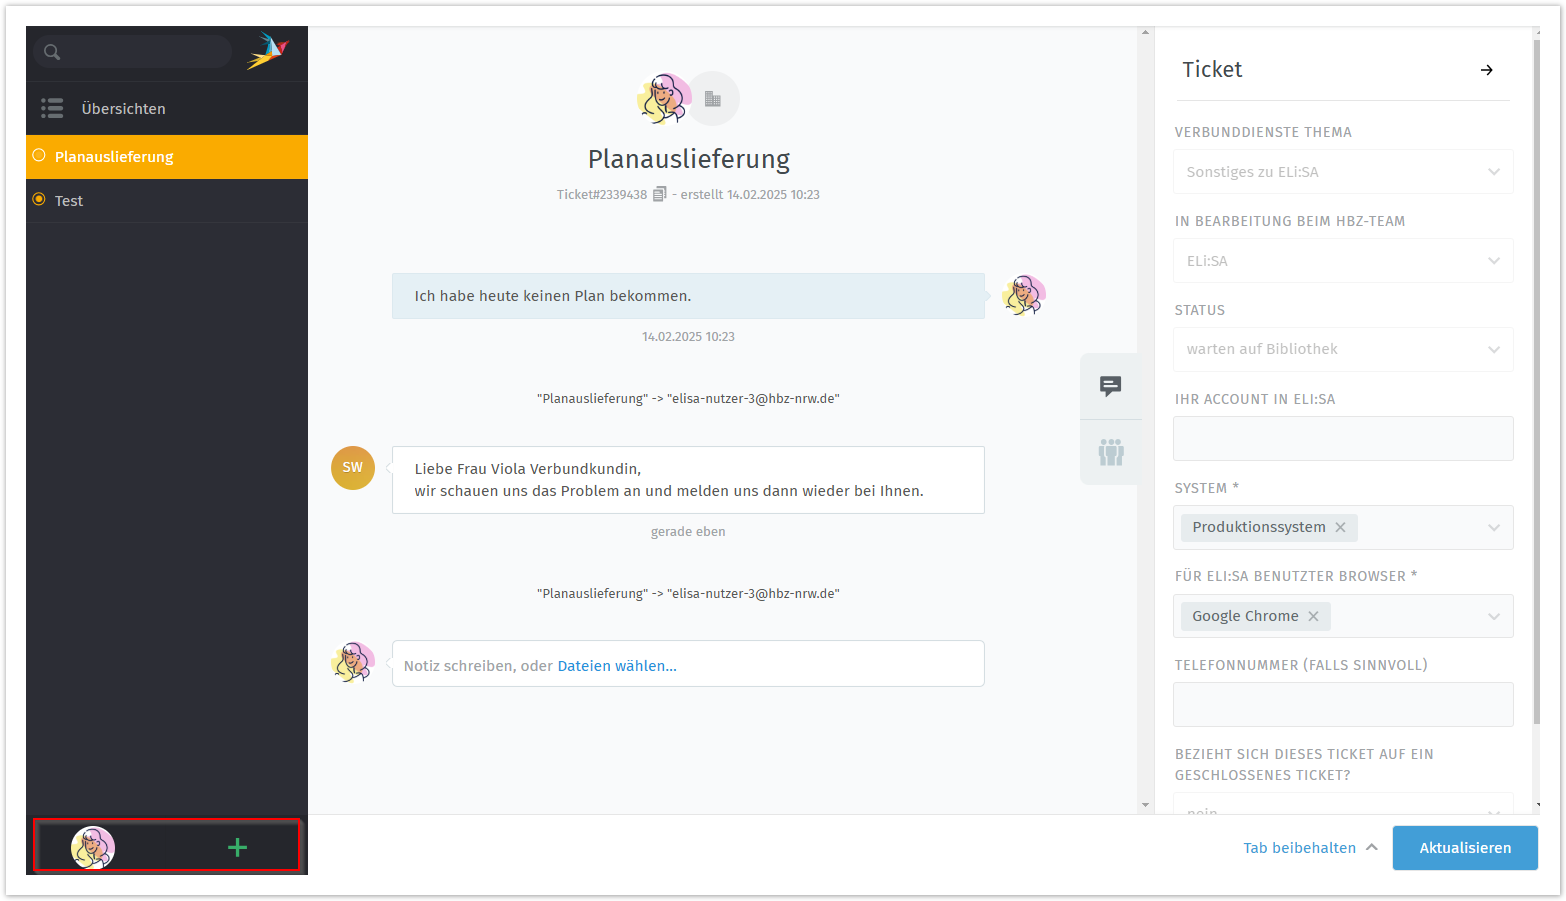Click the organization building icon in the header

713,99
